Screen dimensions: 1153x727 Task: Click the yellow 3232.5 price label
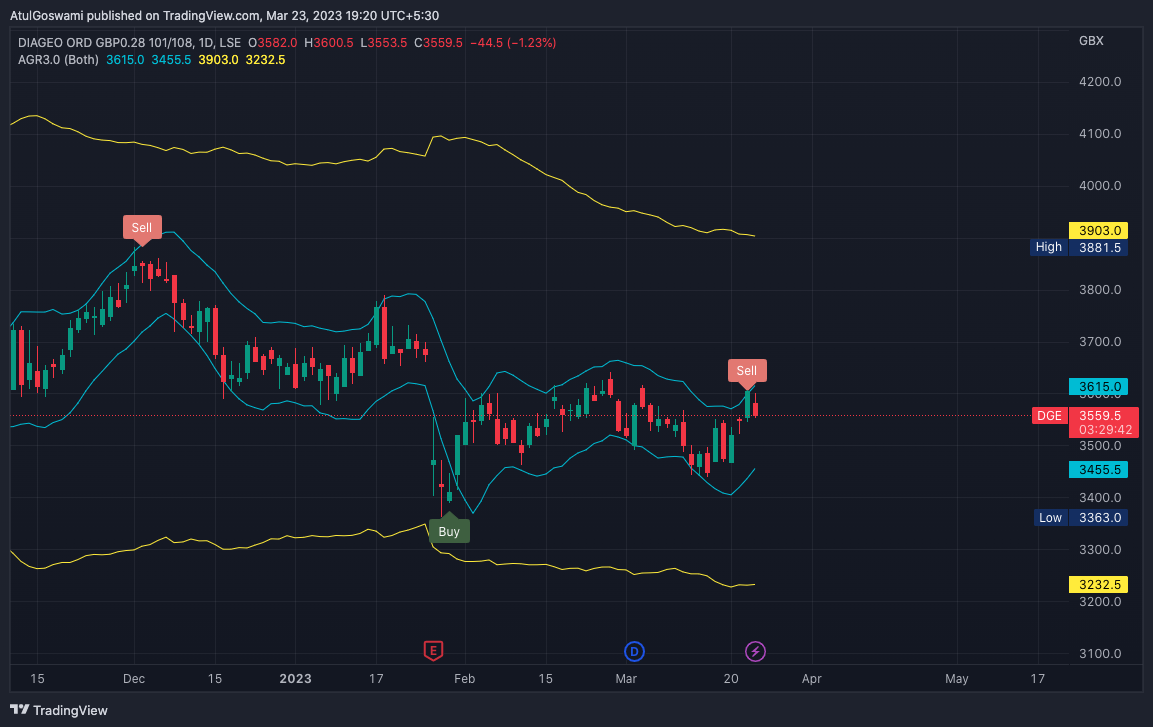[x=1098, y=584]
